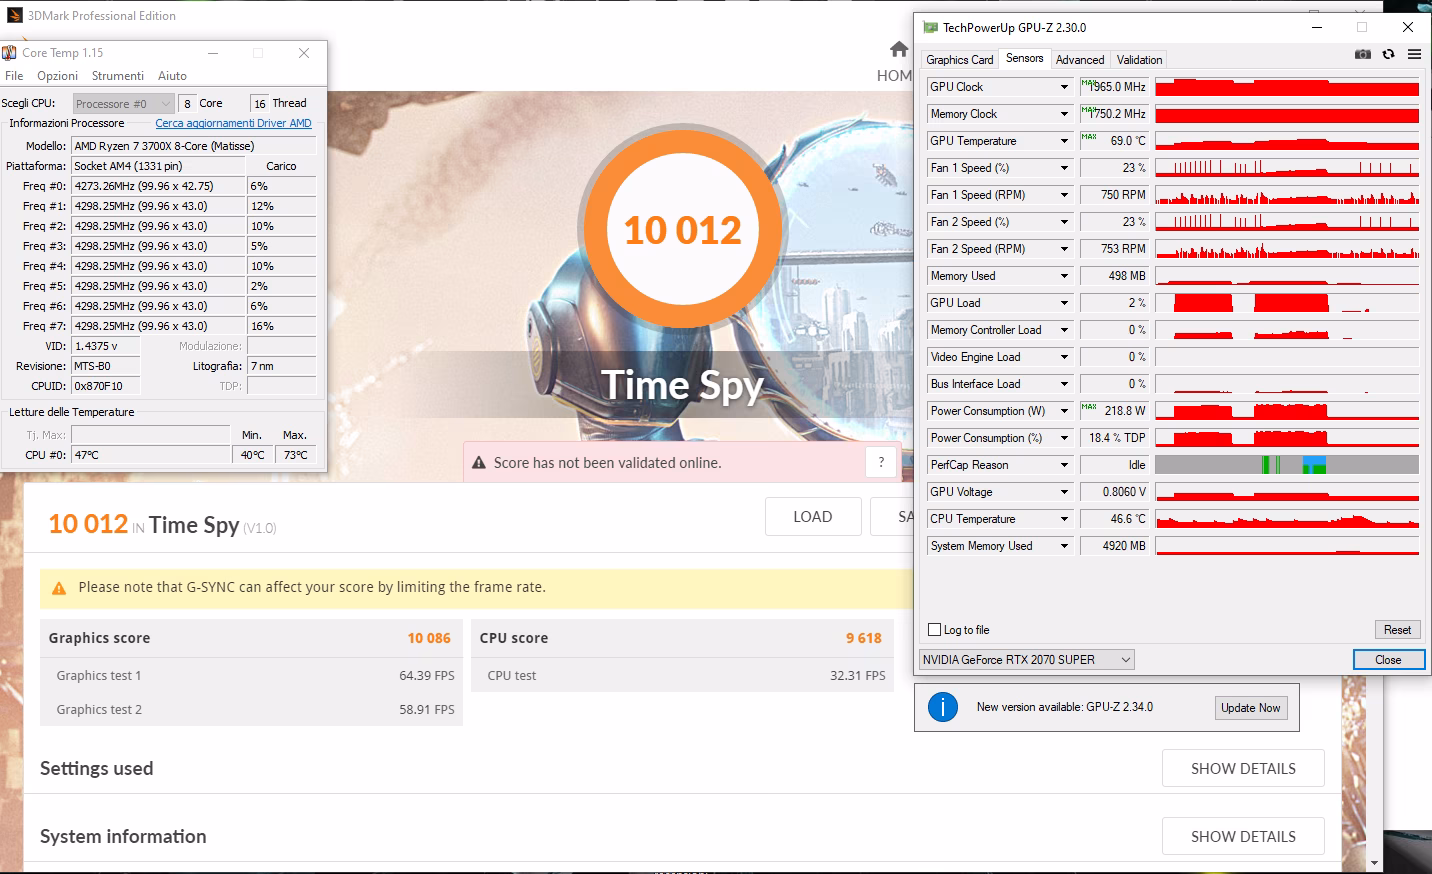The height and width of the screenshot is (874, 1432).
Task: Show details for Settings used
Action: coord(1243,769)
